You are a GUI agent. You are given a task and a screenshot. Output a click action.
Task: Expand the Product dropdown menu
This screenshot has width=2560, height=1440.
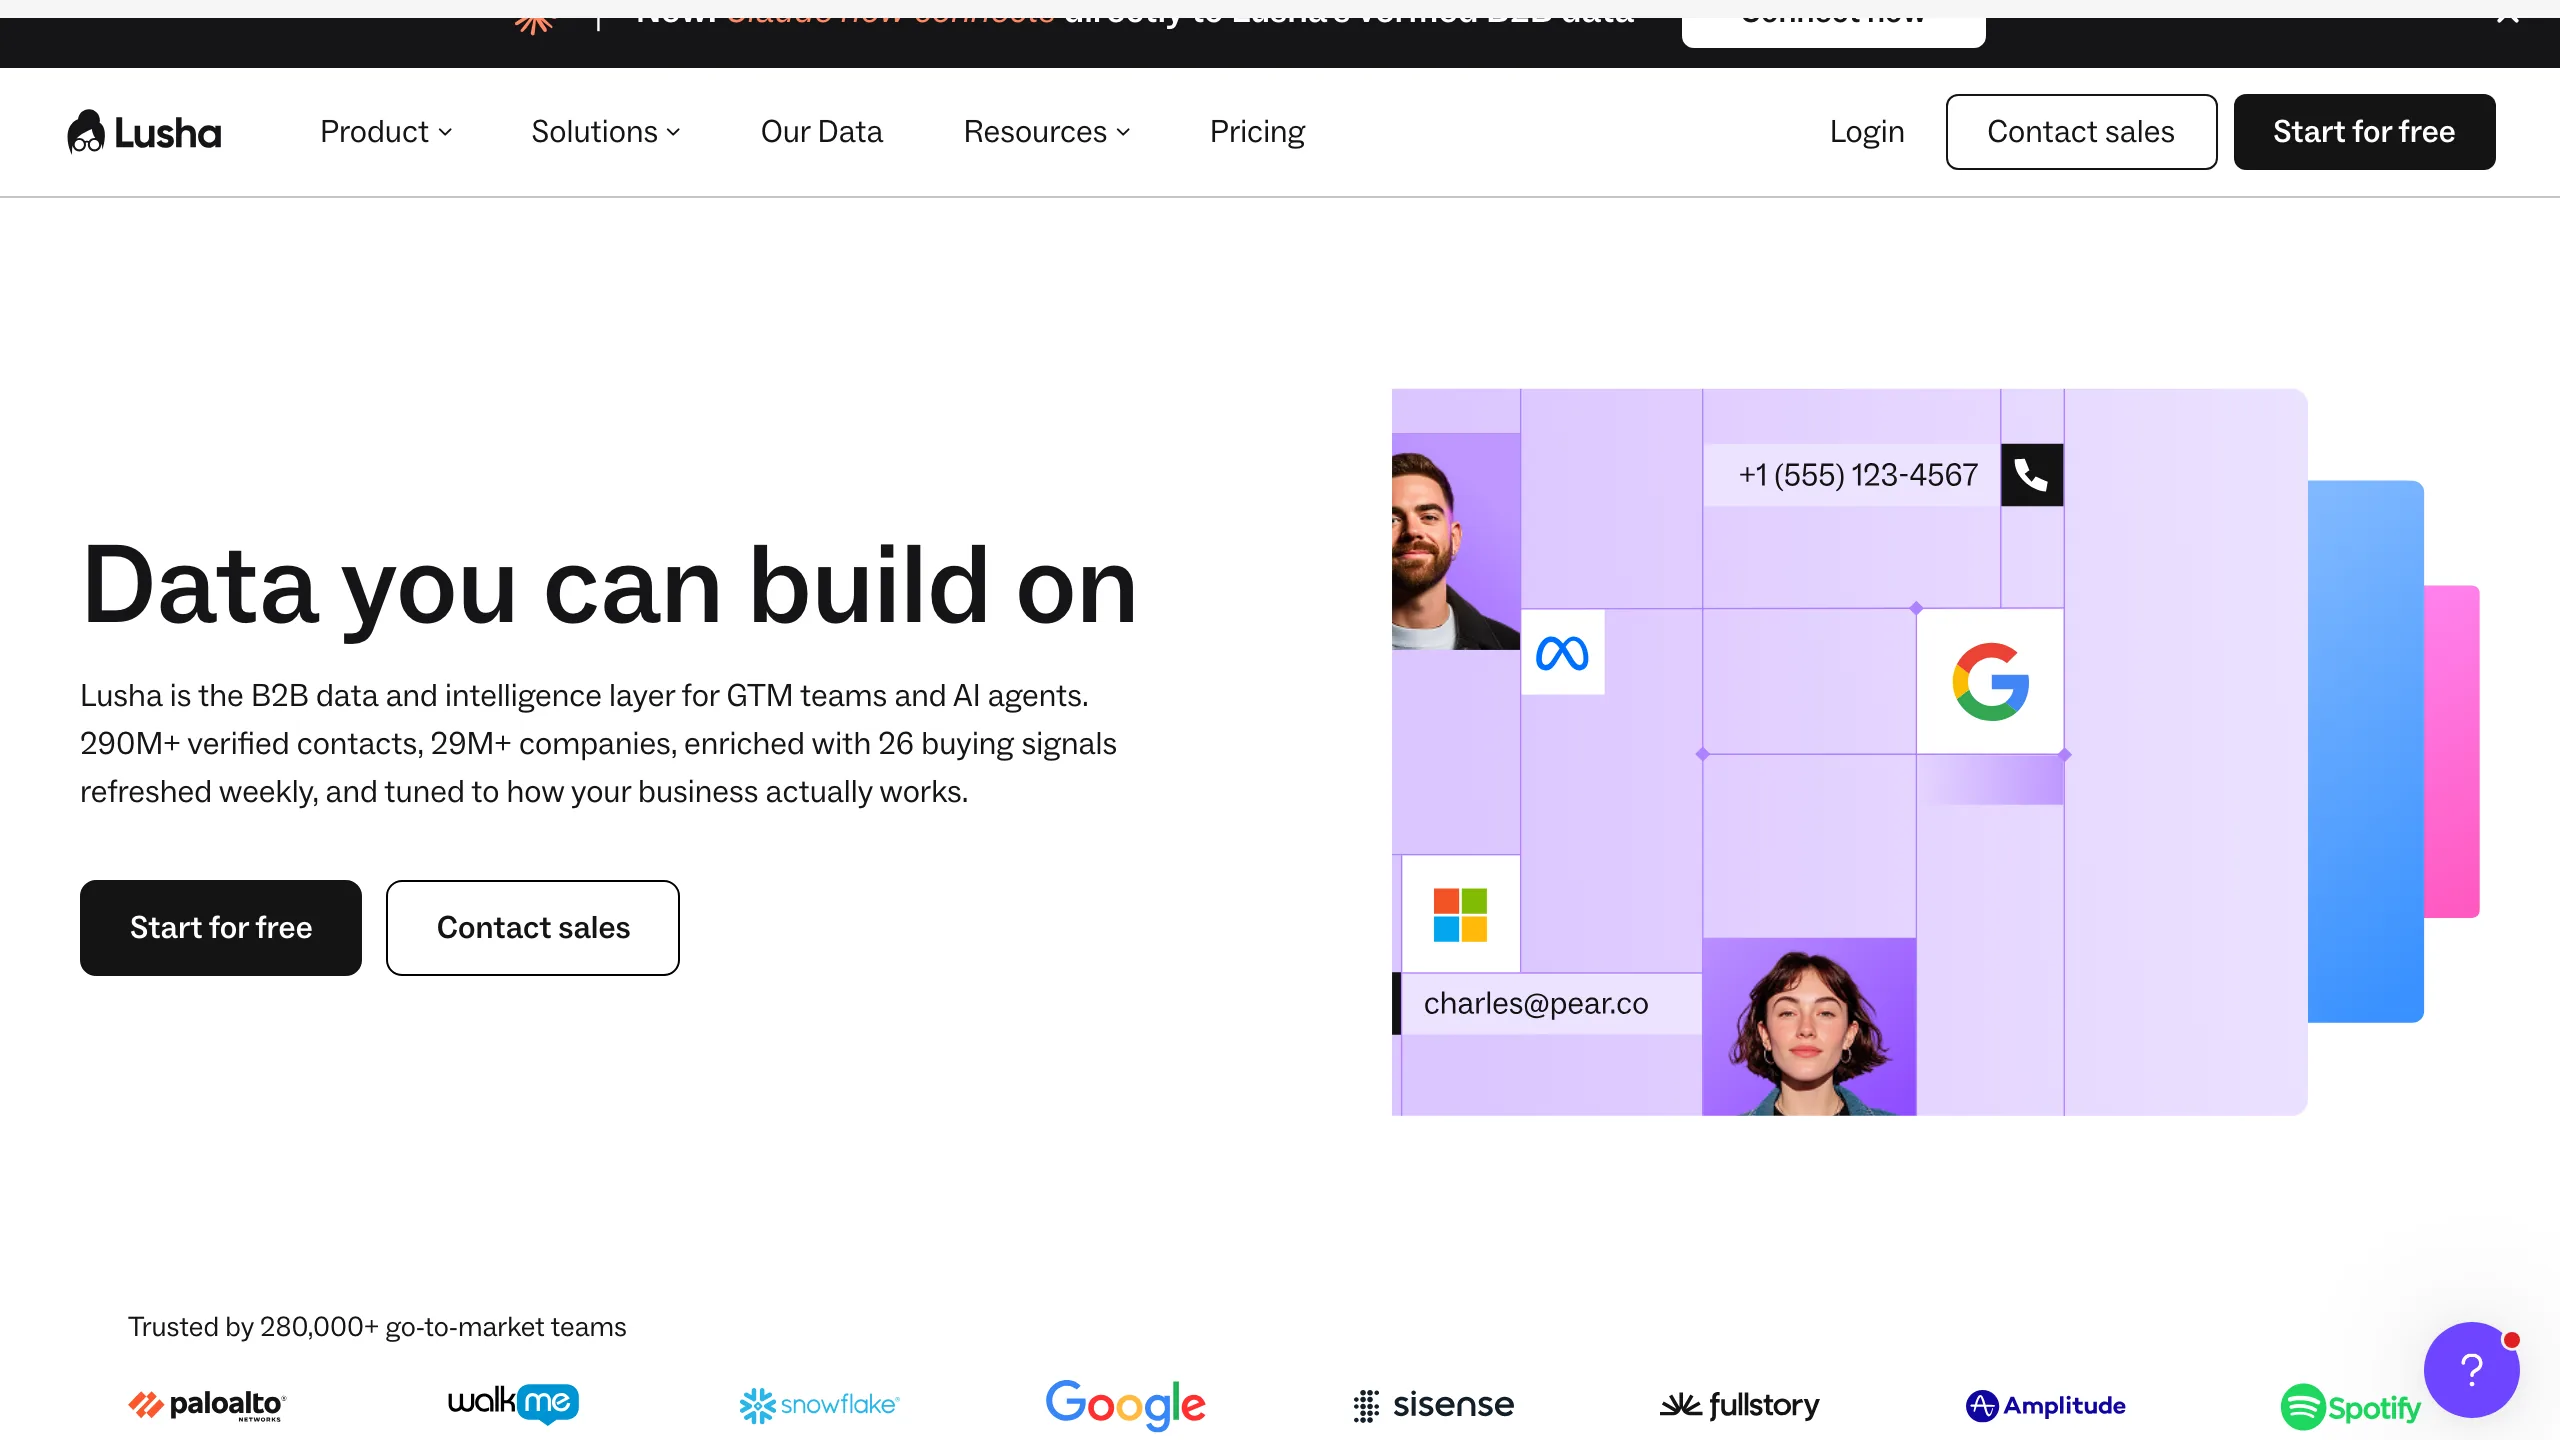[386, 132]
